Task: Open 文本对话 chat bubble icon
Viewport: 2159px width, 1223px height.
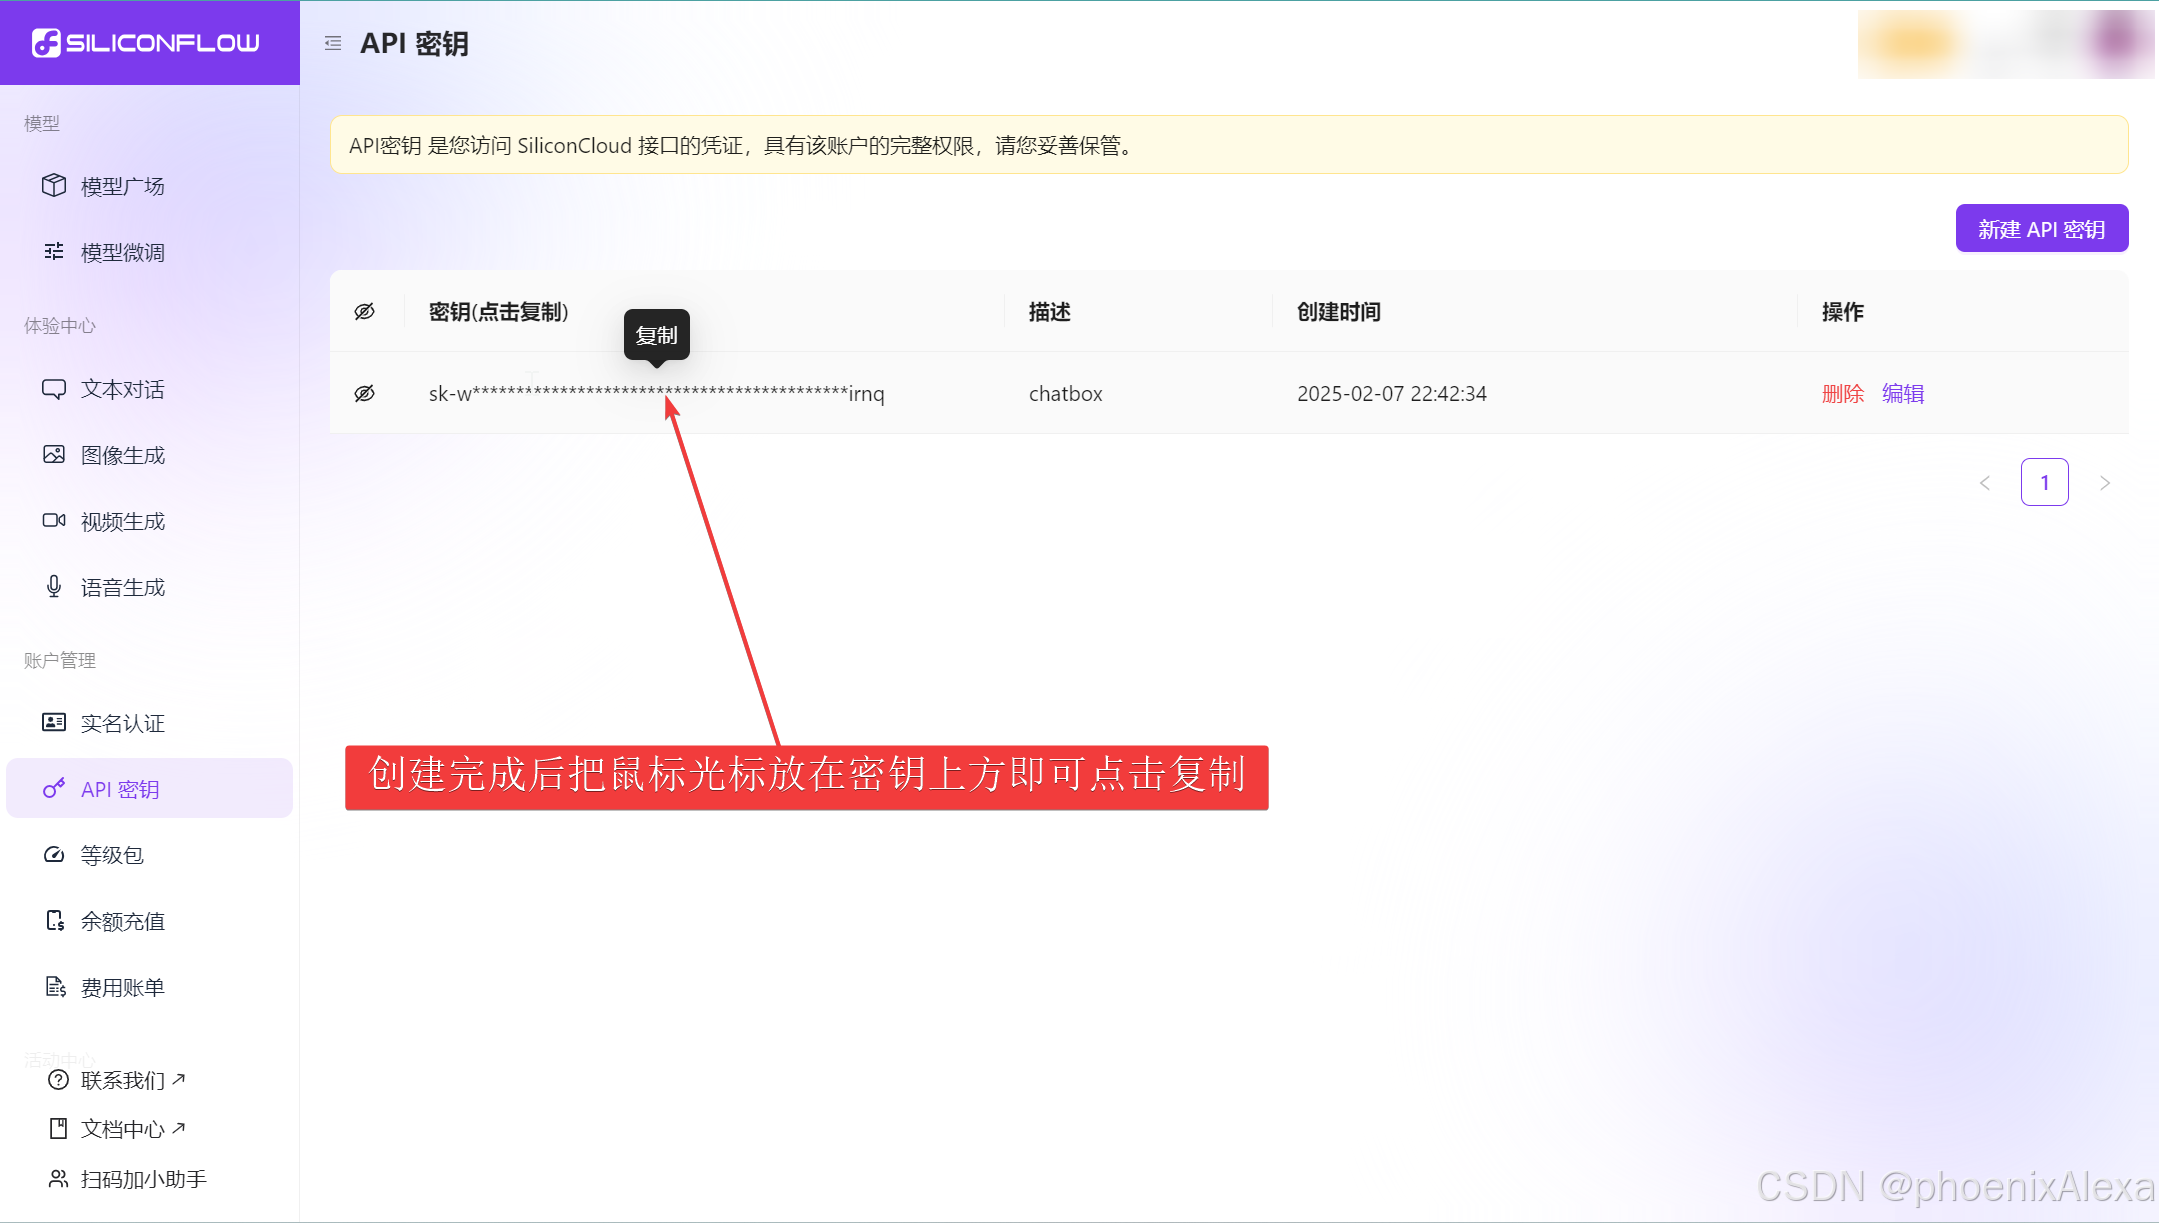Action: (x=54, y=389)
